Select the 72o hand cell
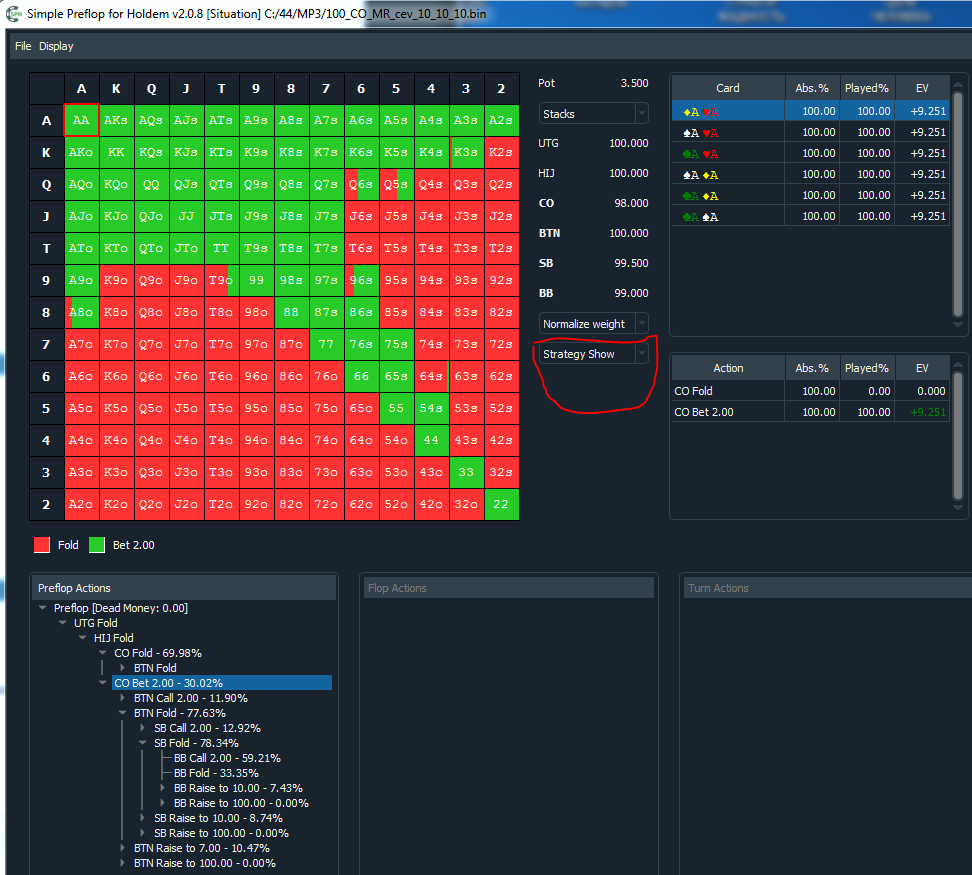 pos(326,504)
